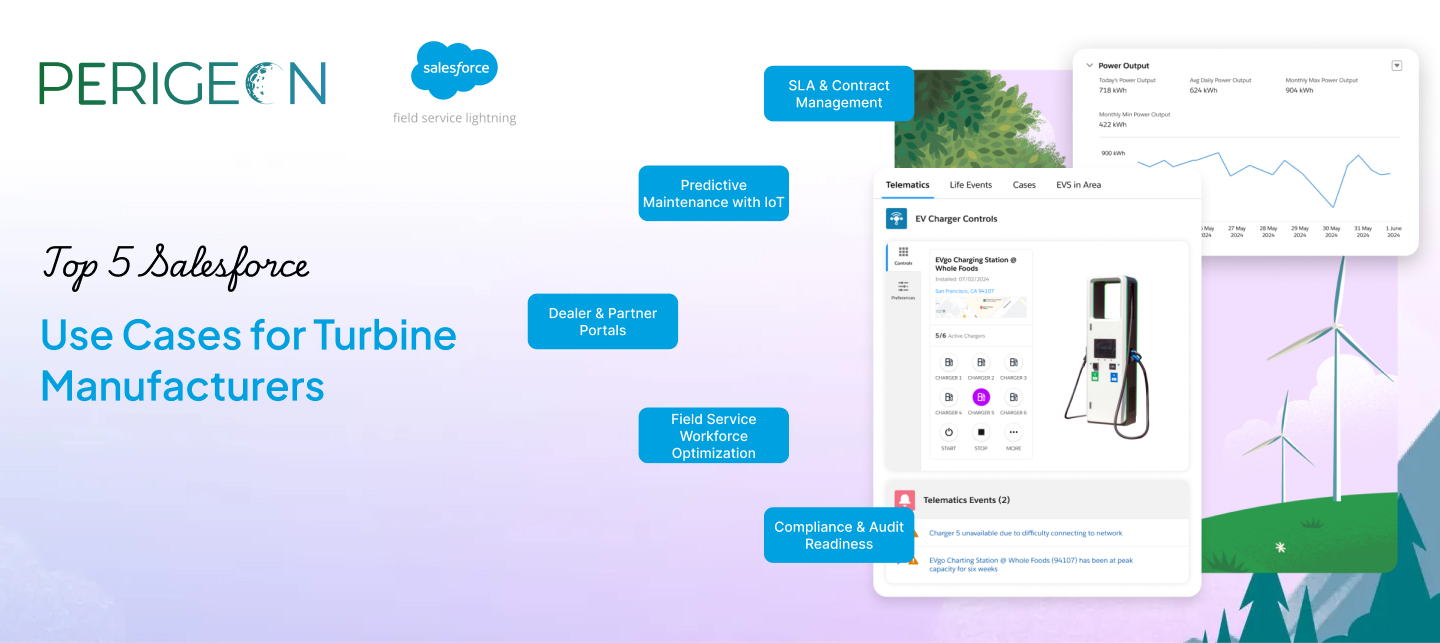Click the '718 kWh' today's power value
The height and width of the screenshot is (643, 1440).
(x=1113, y=90)
